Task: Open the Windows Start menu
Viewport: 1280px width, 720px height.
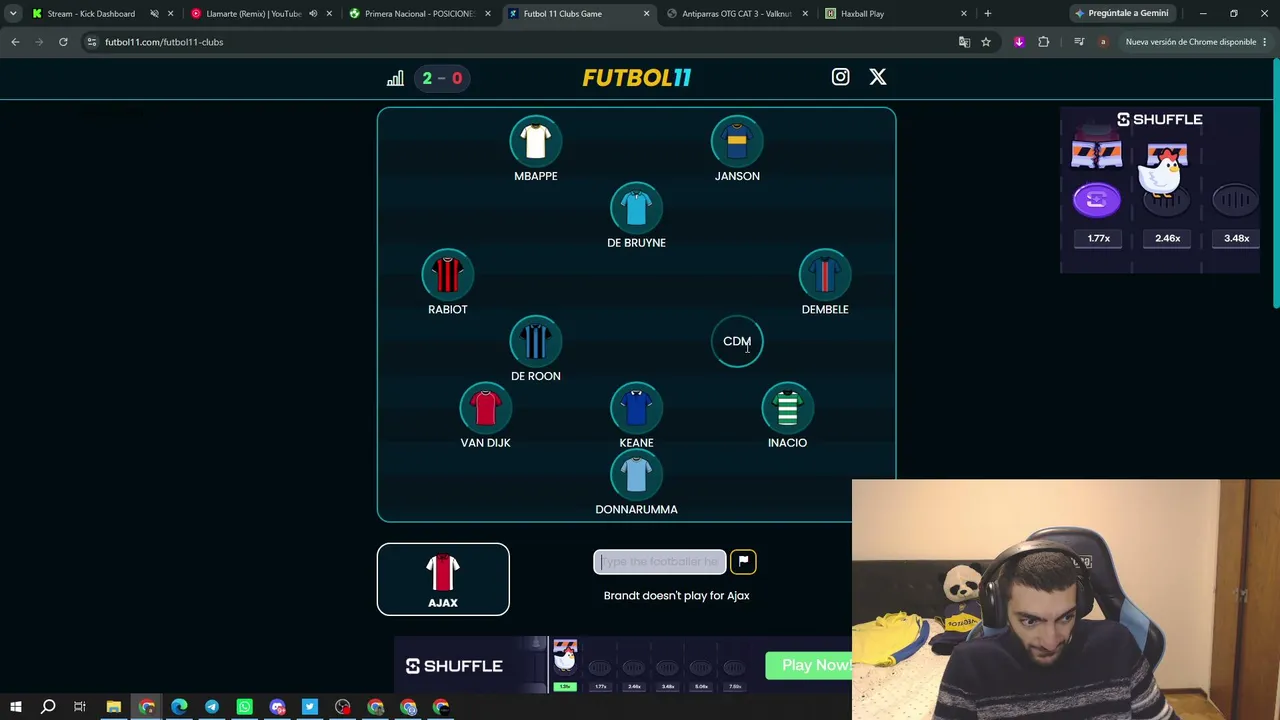Action: (15, 707)
